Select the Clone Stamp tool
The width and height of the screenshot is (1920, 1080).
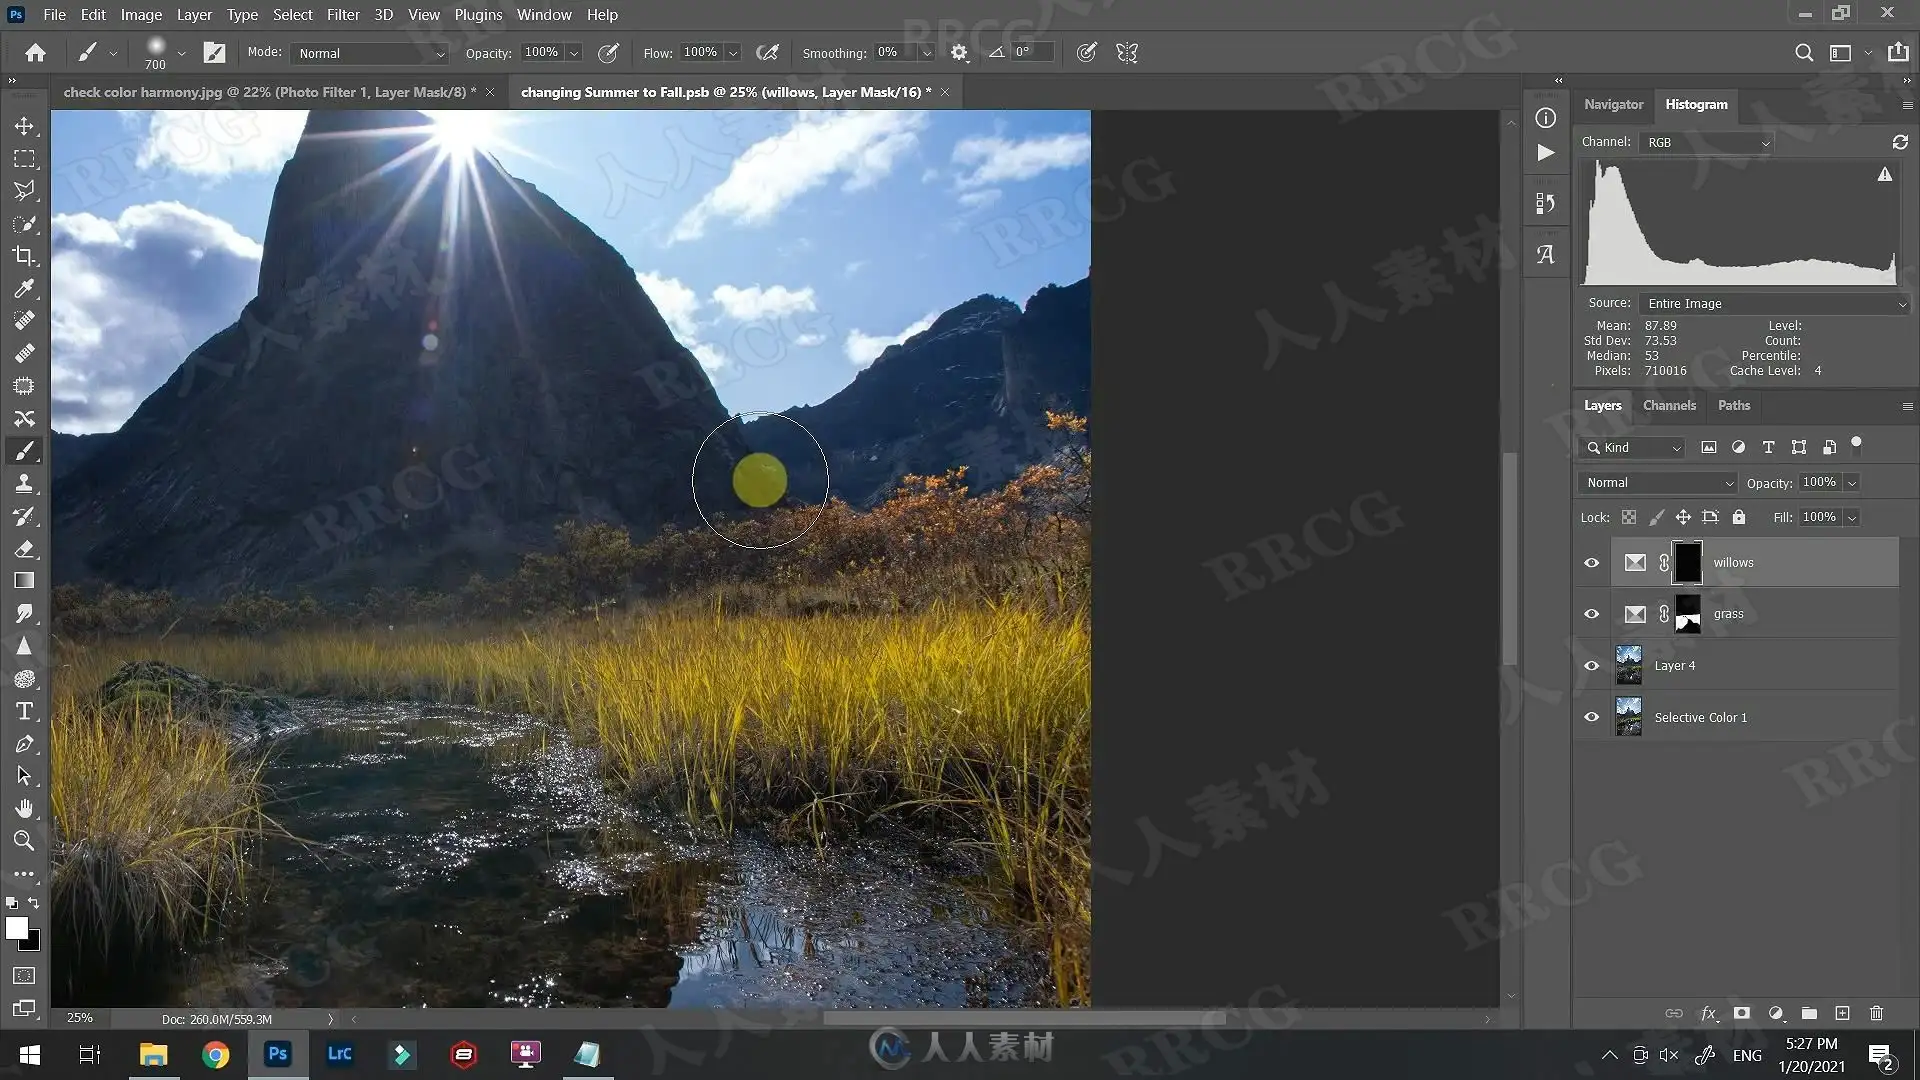point(24,484)
